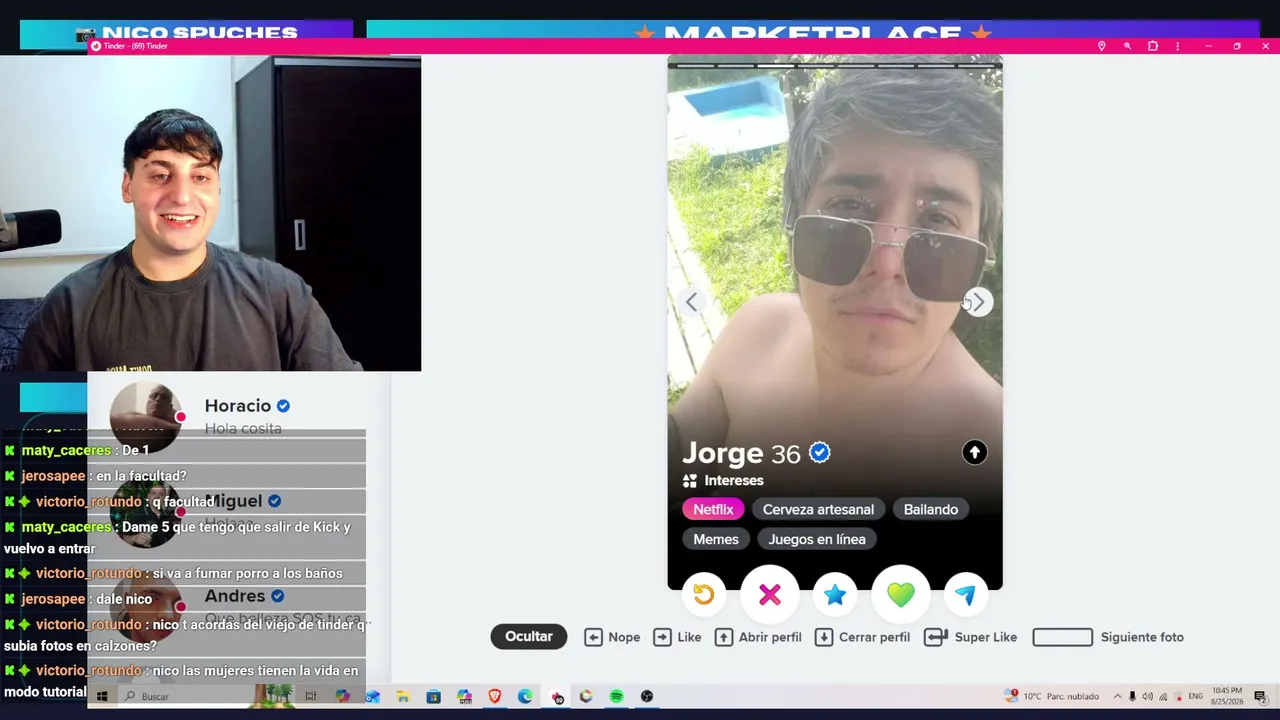The height and width of the screenshot is (720, 1280).
Task: Select the Netflix interest tag
Action: 713,509
